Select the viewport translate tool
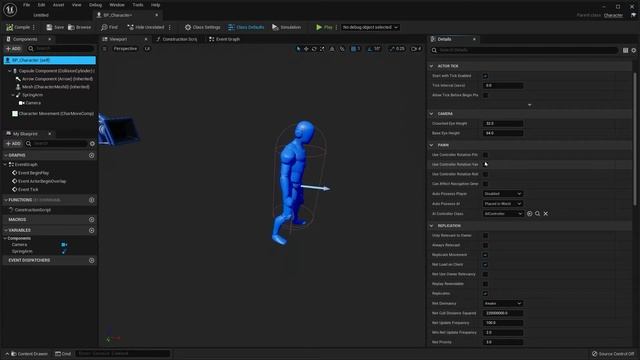 pos(306,49)
